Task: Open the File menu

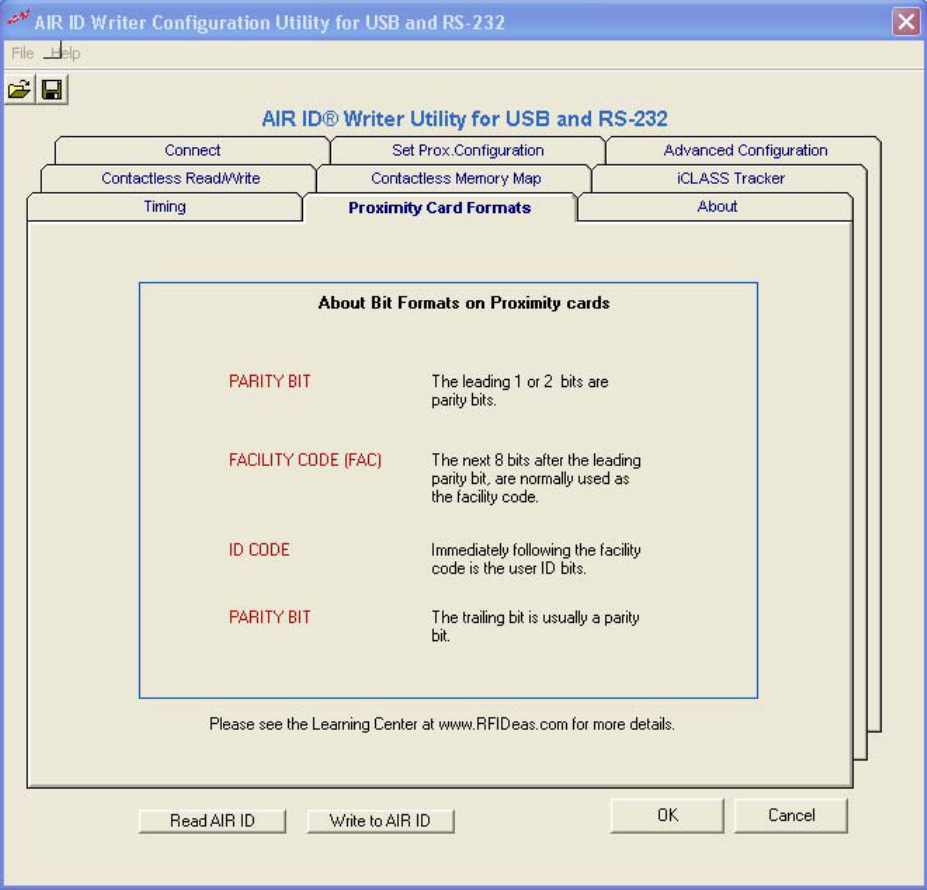Action: pos(22,53)
